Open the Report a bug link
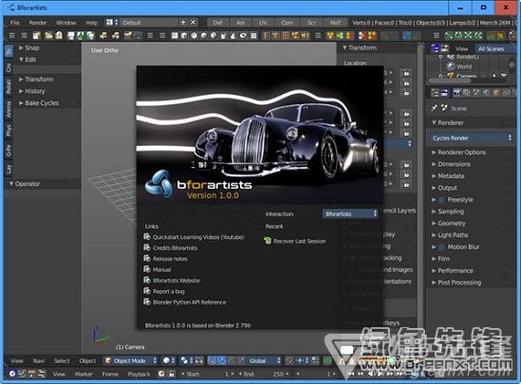 [164, 291]
